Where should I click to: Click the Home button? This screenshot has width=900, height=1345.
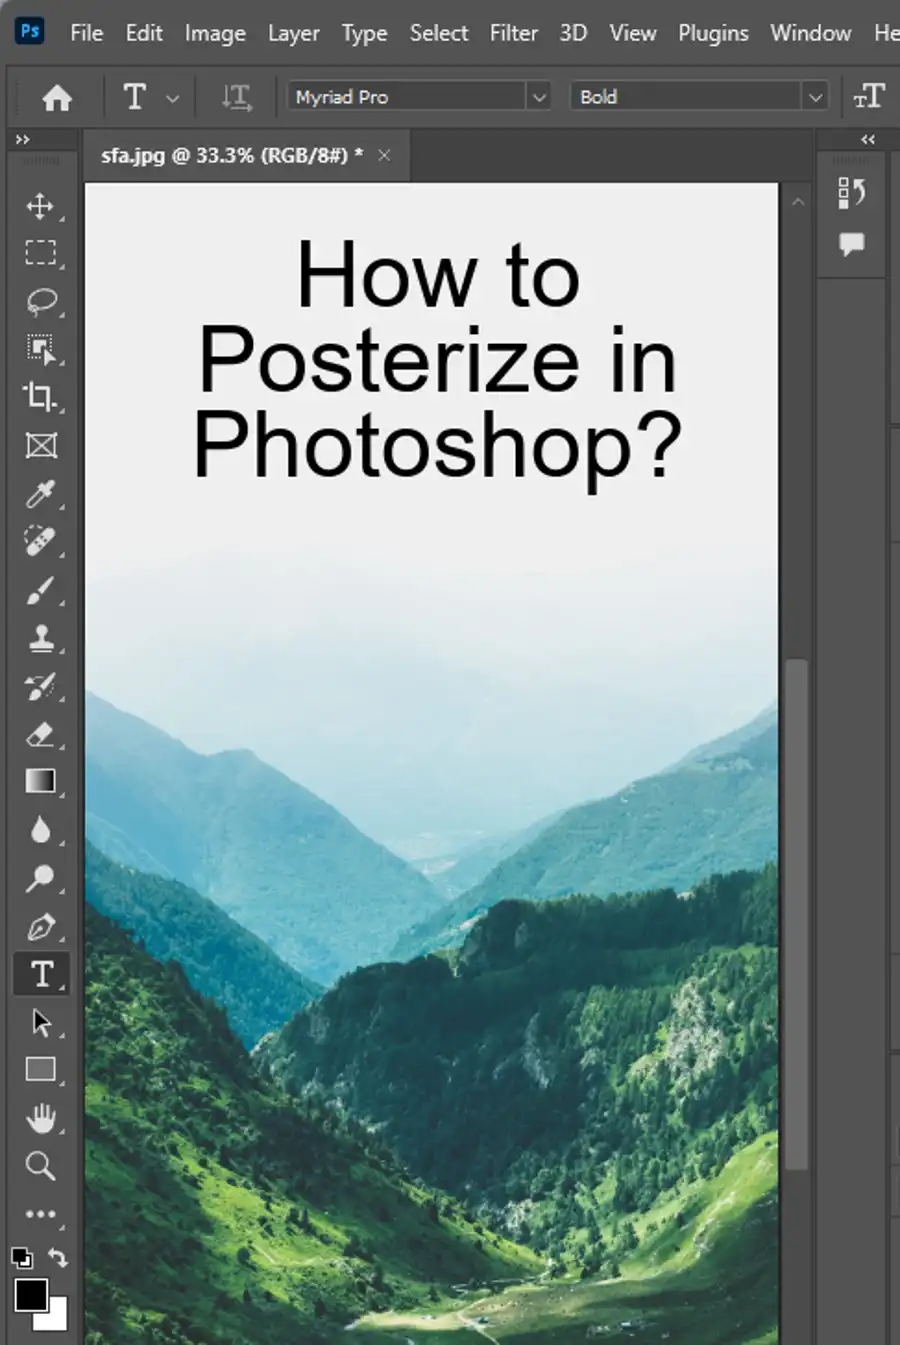(57, 97)
